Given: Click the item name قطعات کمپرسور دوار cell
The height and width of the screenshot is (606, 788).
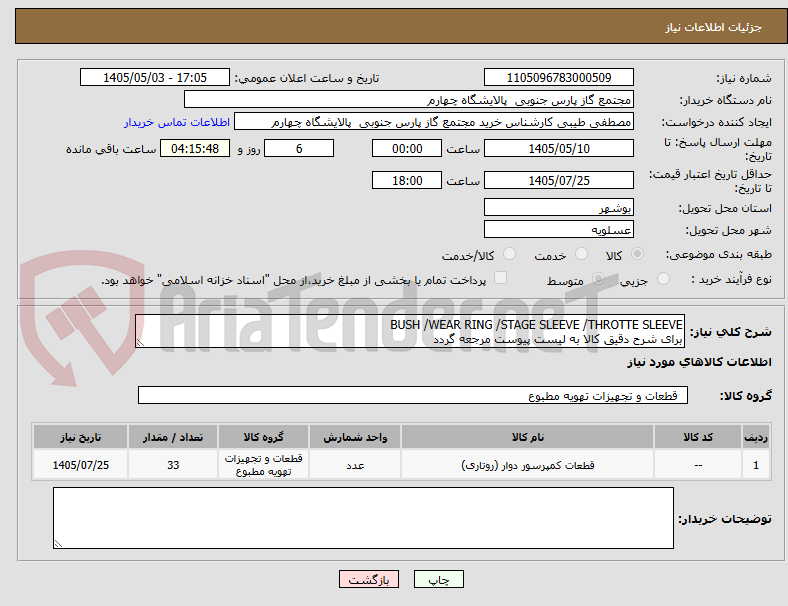Looking at the screenshot, I should 527,465.
